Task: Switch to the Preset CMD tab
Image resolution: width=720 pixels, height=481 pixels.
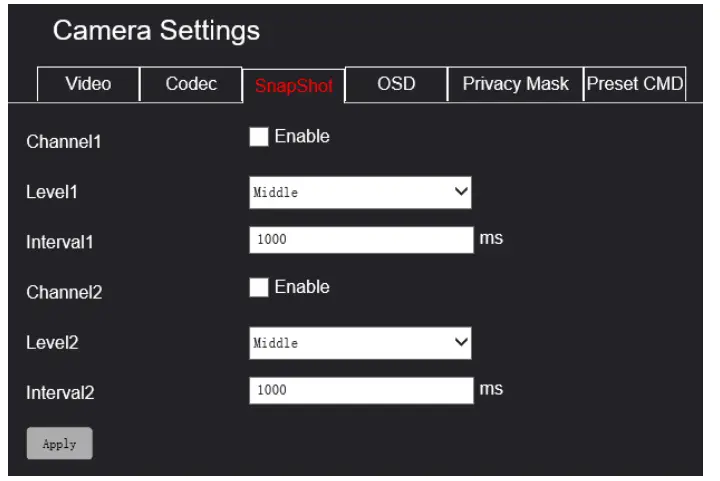Action: (x=634, y=84)
